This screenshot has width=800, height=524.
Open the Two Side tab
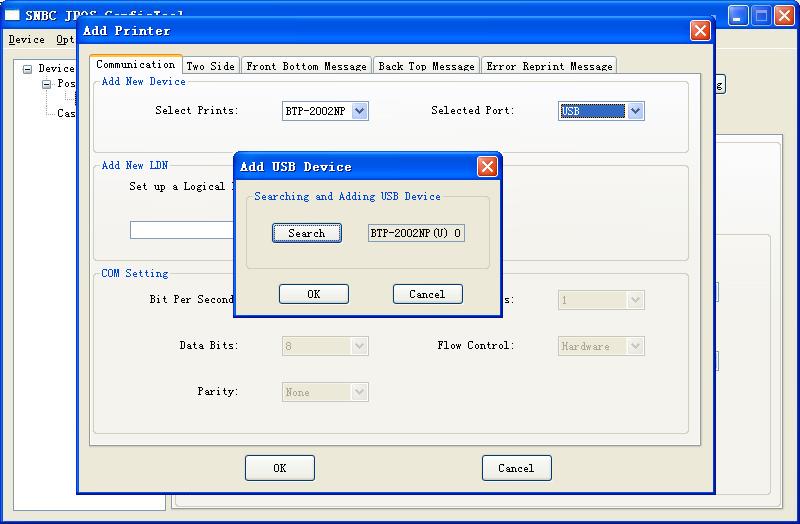(210, 66)
